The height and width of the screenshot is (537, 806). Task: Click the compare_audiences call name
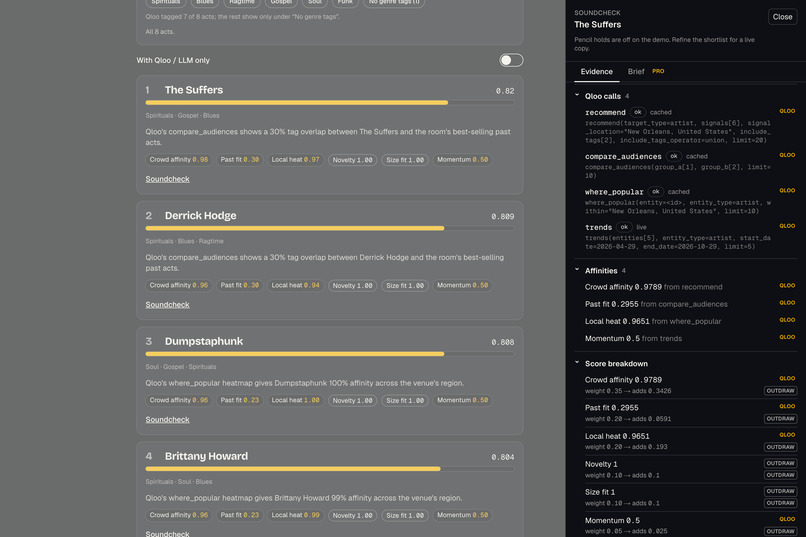pyautogui.click(x=623, y=156)
